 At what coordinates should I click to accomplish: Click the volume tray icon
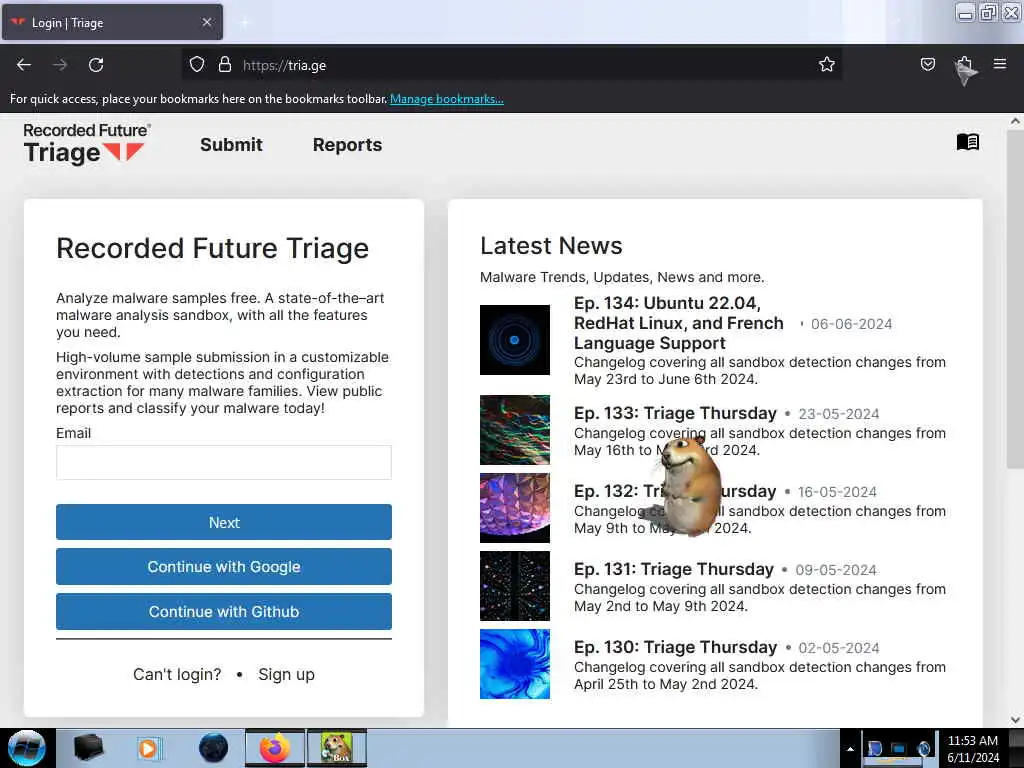923,748
